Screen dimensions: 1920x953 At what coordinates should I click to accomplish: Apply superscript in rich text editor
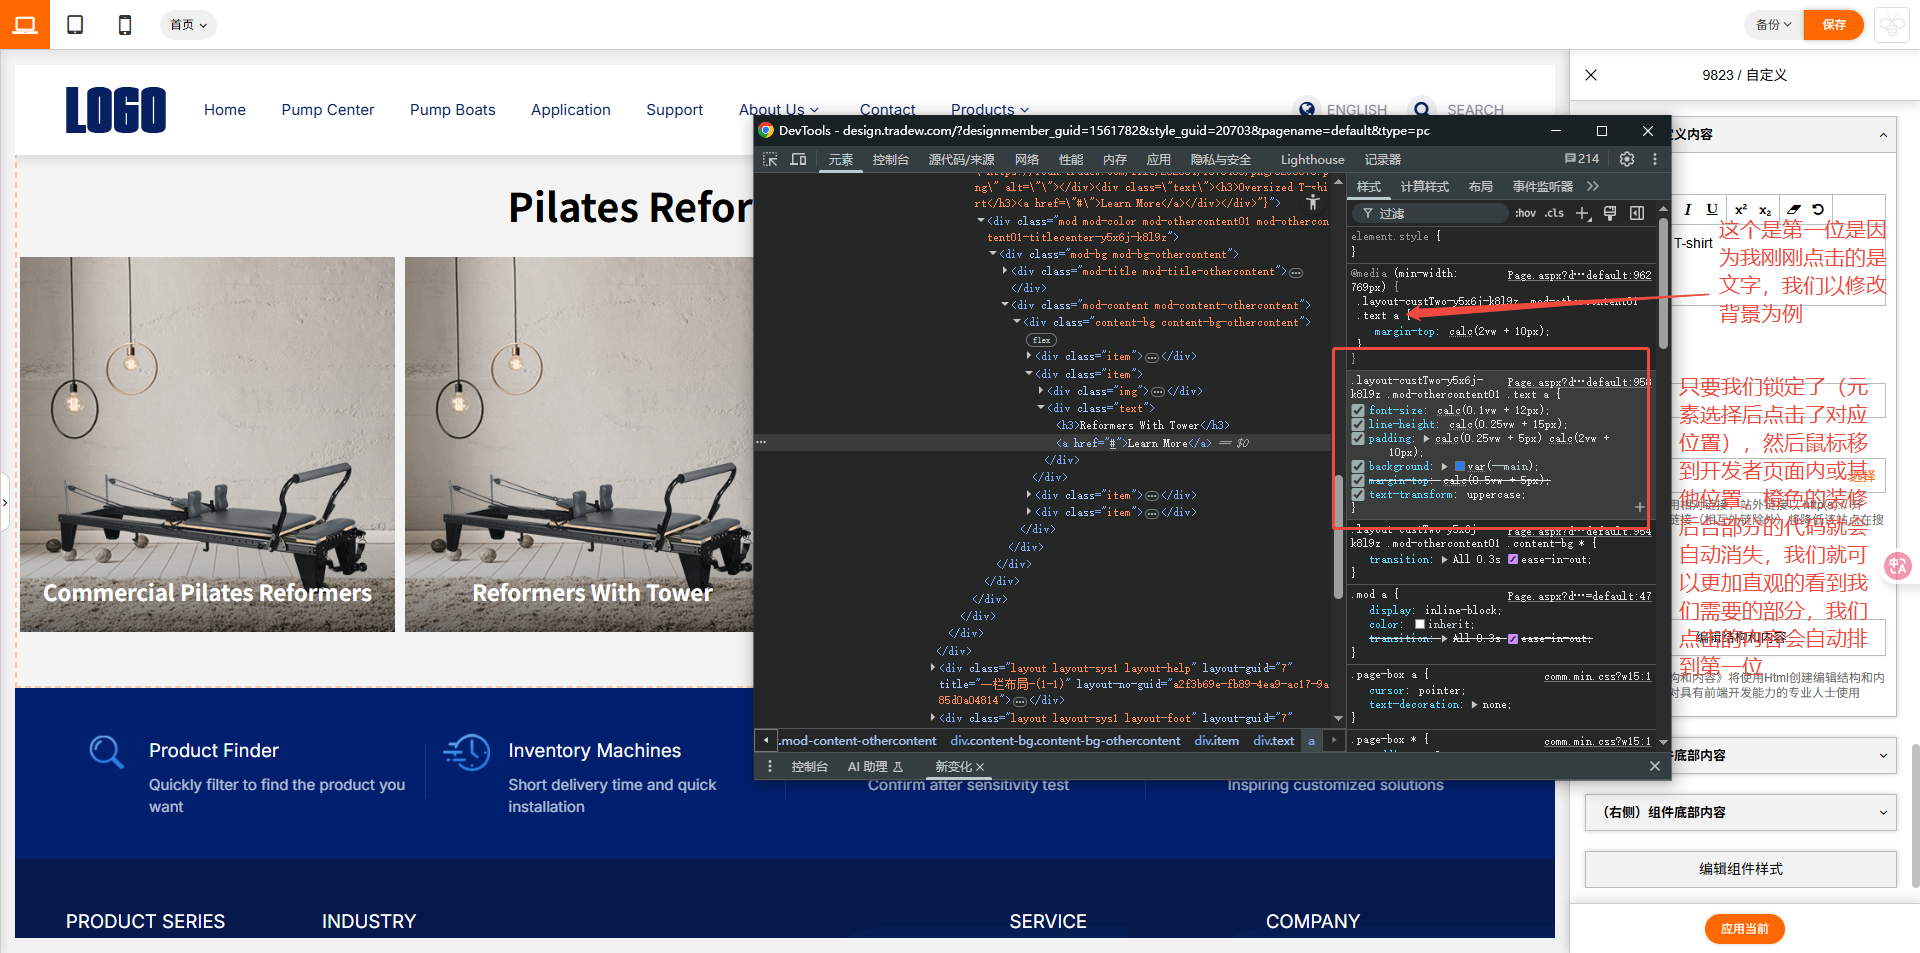tap(1741, 209)
